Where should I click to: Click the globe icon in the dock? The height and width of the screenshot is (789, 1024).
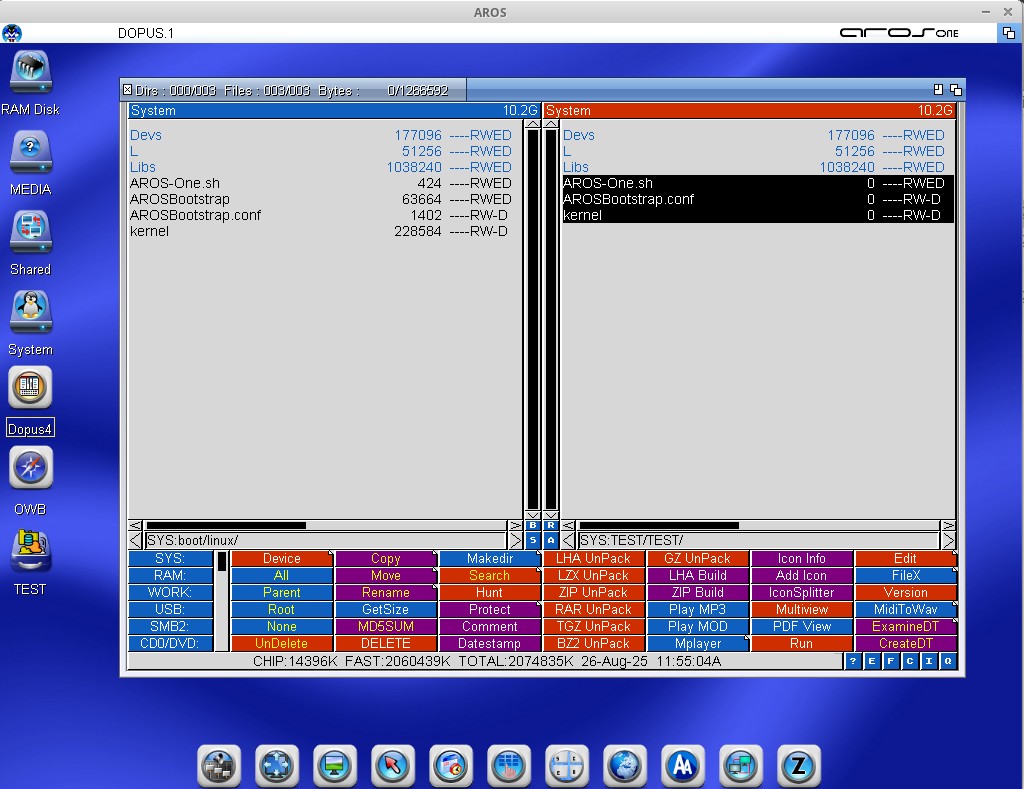tap(625, 766)
